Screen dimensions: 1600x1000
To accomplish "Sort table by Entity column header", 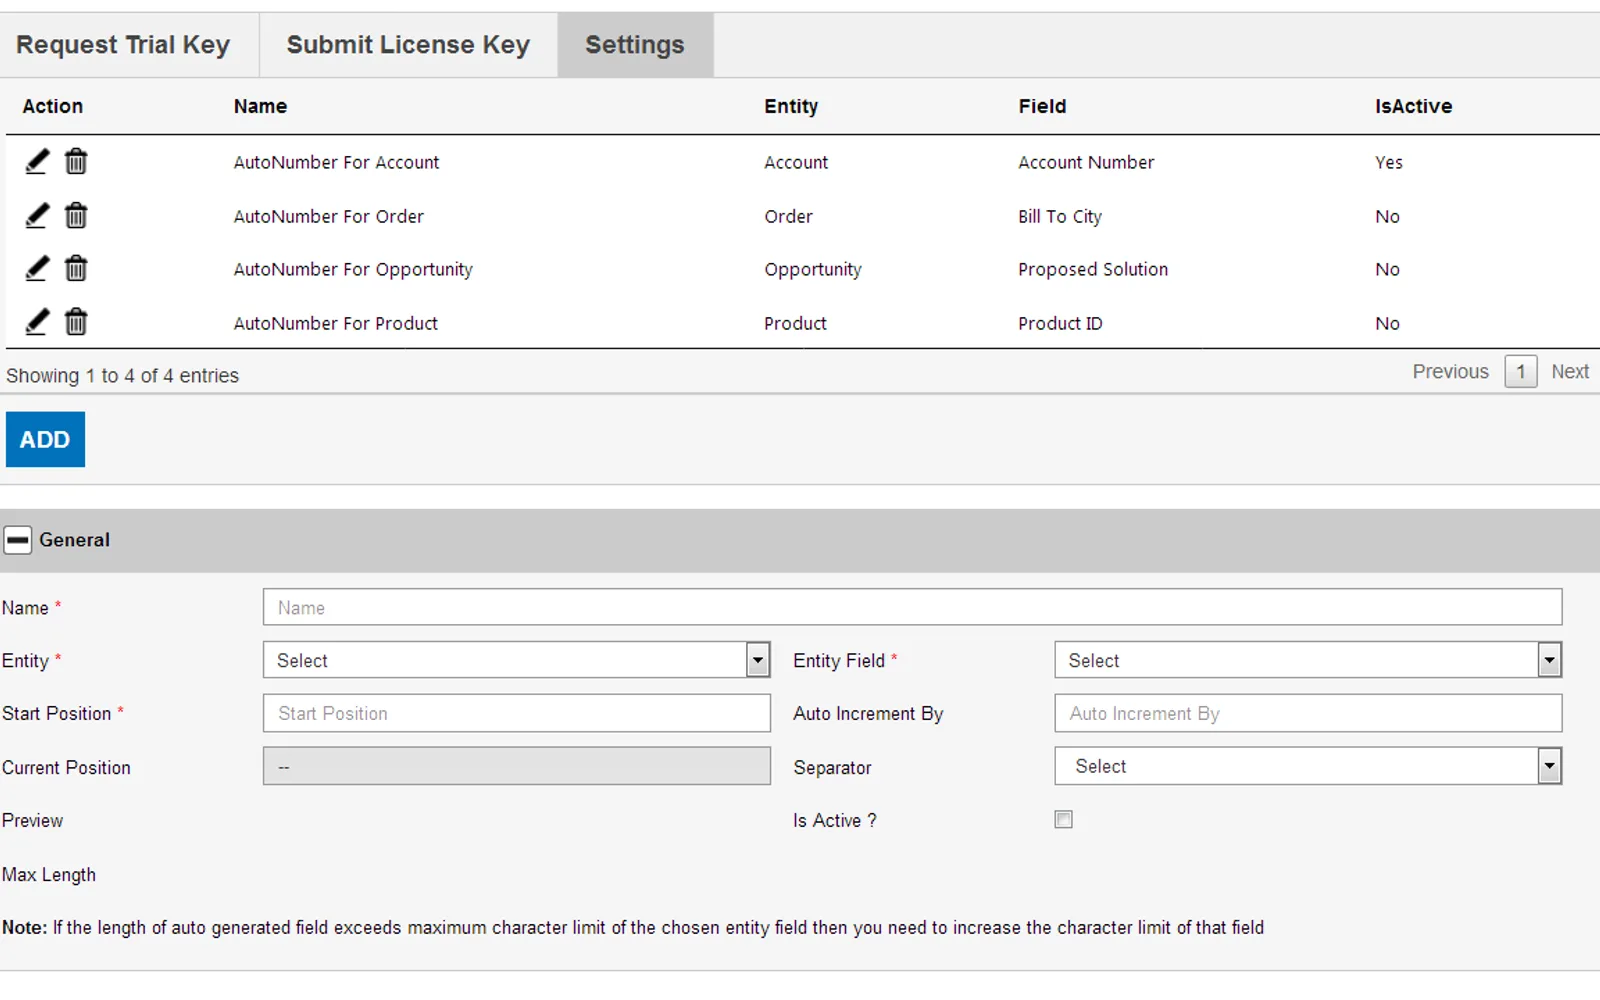I will (791, 106).
